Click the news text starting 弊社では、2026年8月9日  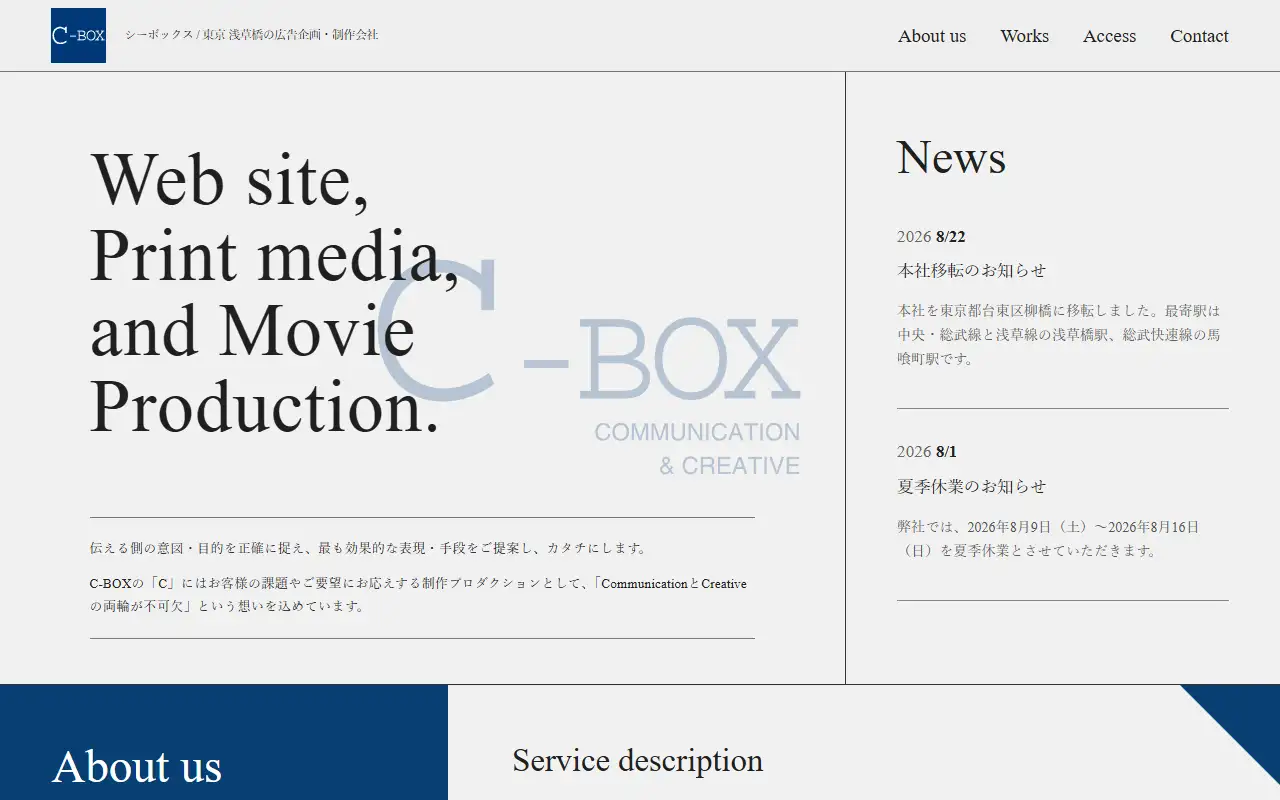[1048, 539]
